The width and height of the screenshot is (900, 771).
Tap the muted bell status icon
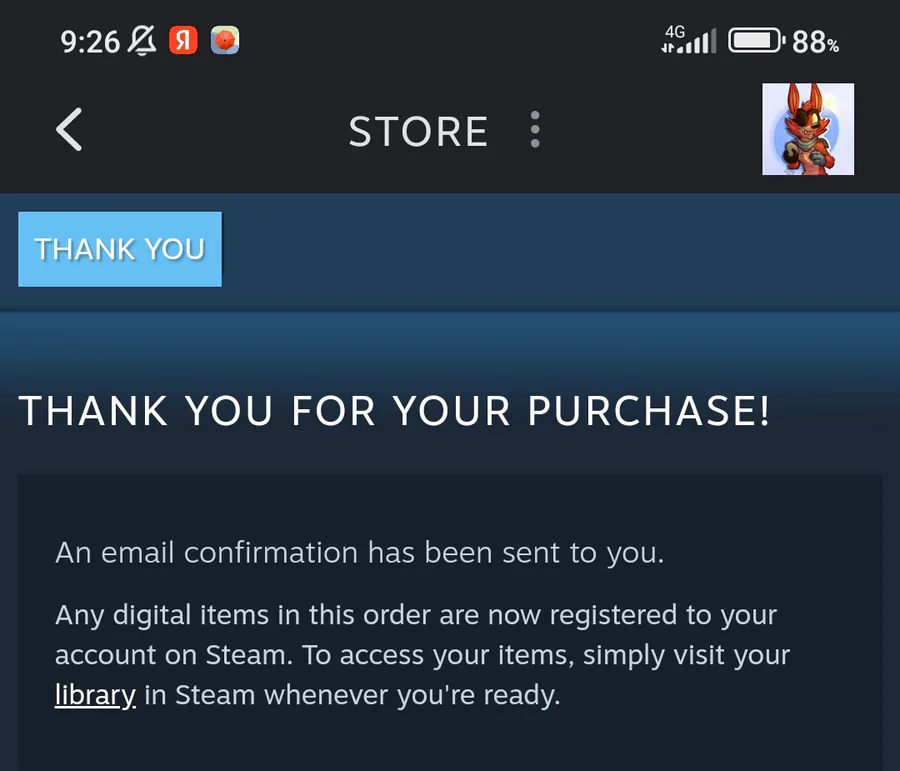pyautogui.click(x=143, y=41)
